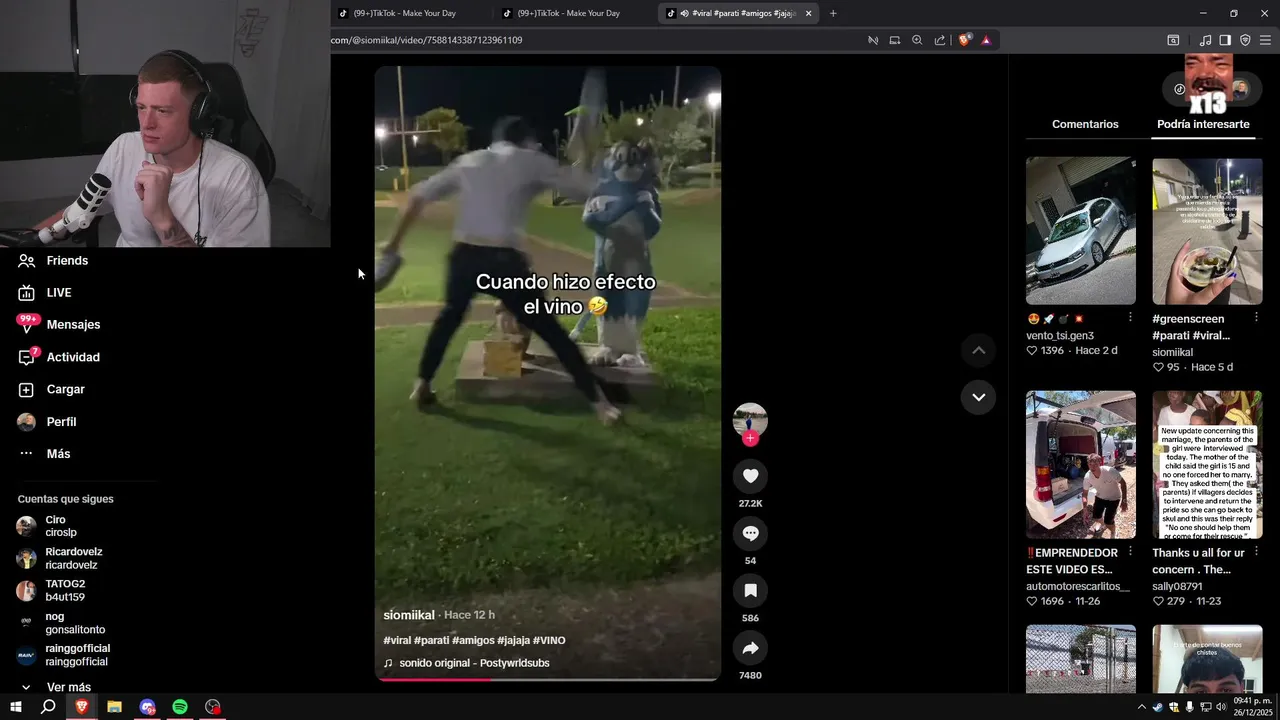Viewport: 1280px width, 720px height.
Task: Open Steam icon in system tray
Action: tap(1158, 707)
